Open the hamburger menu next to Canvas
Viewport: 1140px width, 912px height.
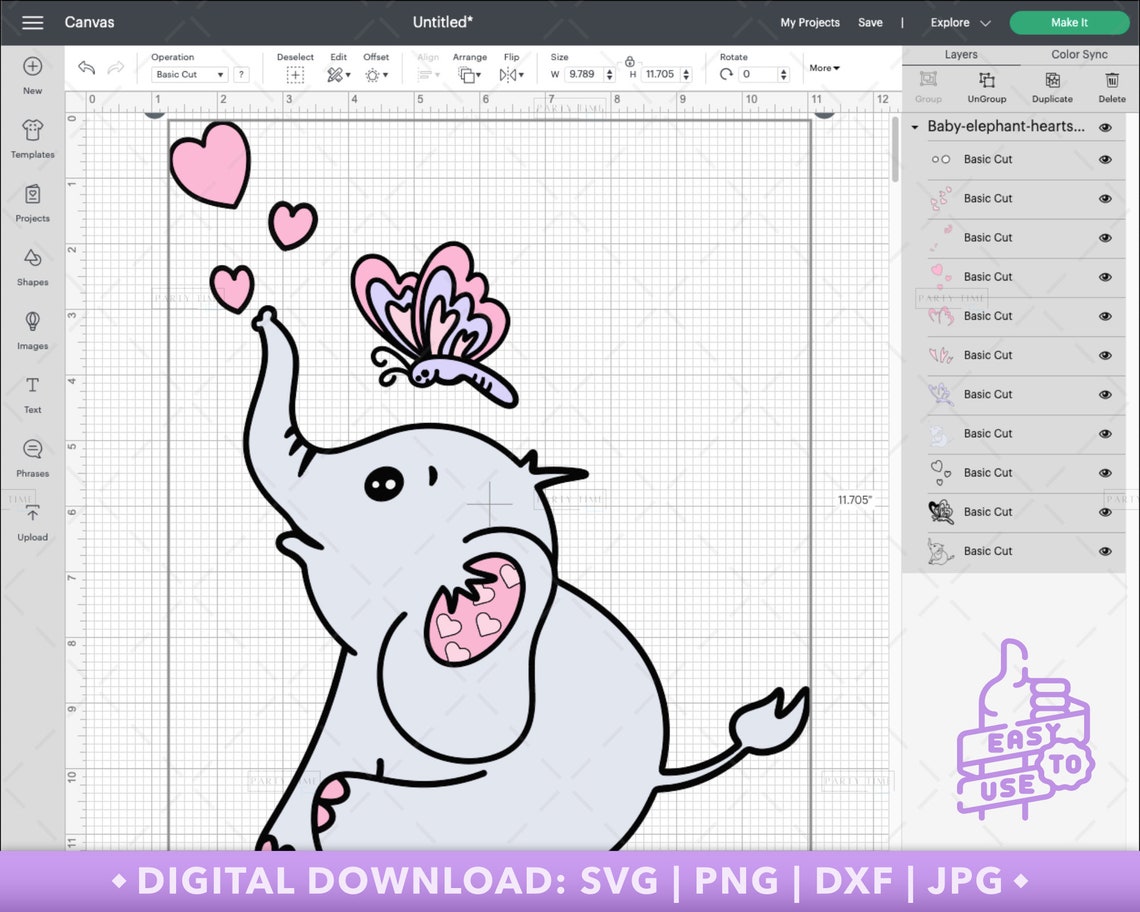(x=33, y=22)
